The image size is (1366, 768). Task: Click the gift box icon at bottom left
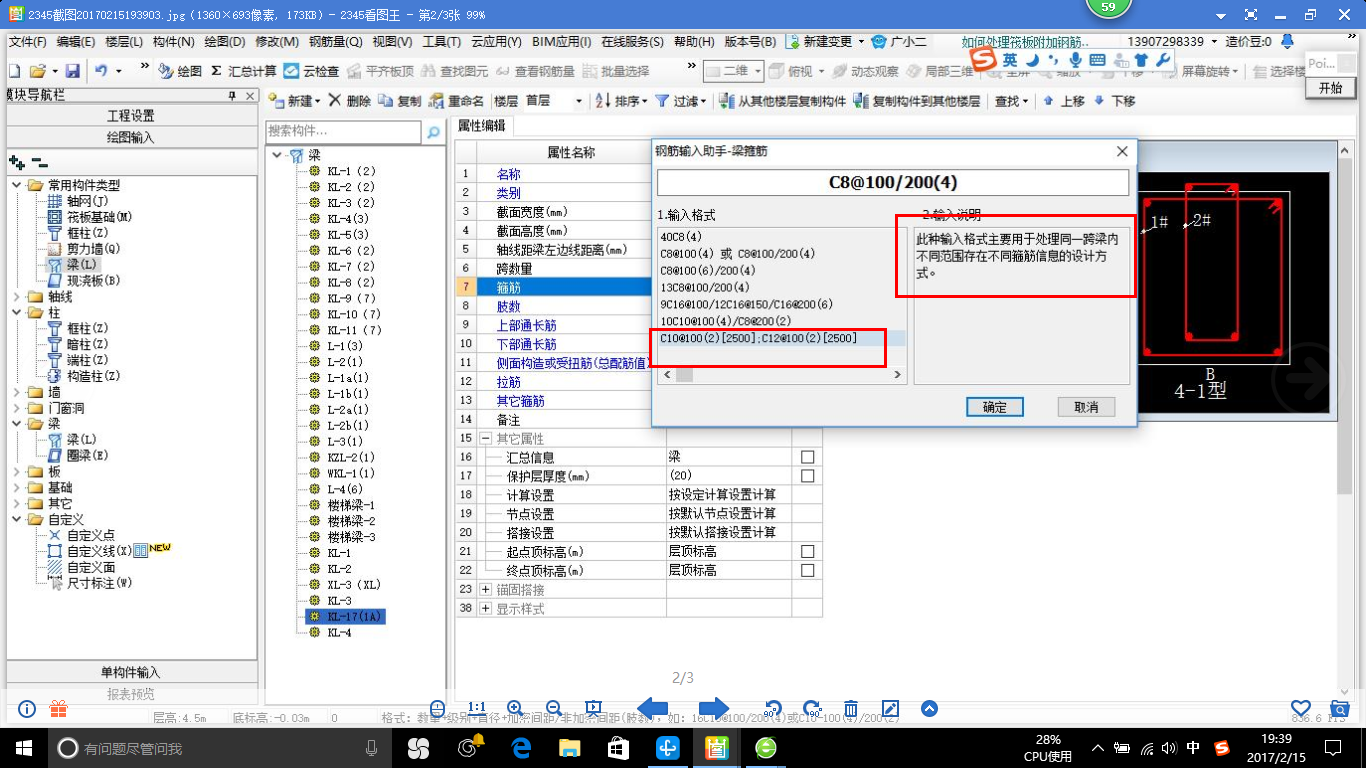(58, 709)
